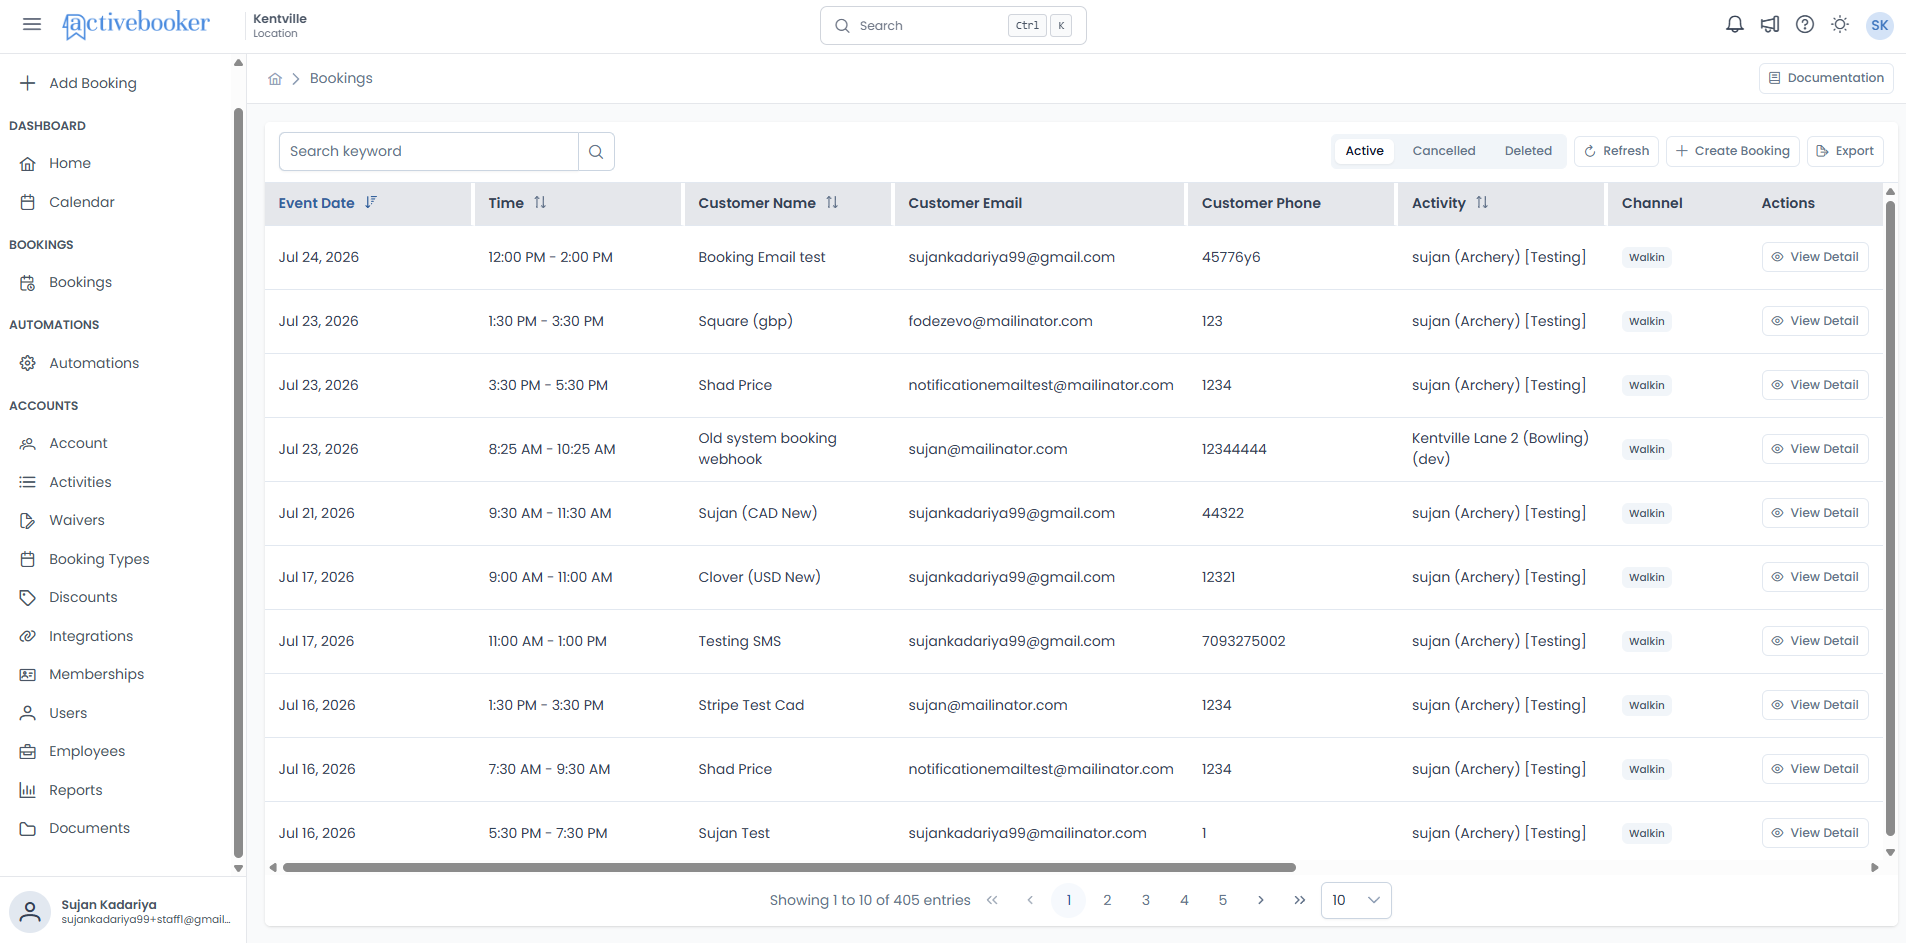View detail for Booking Email test

pos(1815,257)
